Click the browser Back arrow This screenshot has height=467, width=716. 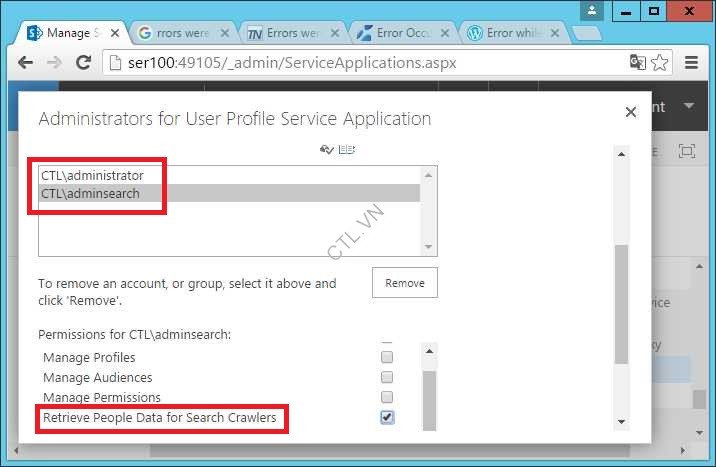[24, 62]
